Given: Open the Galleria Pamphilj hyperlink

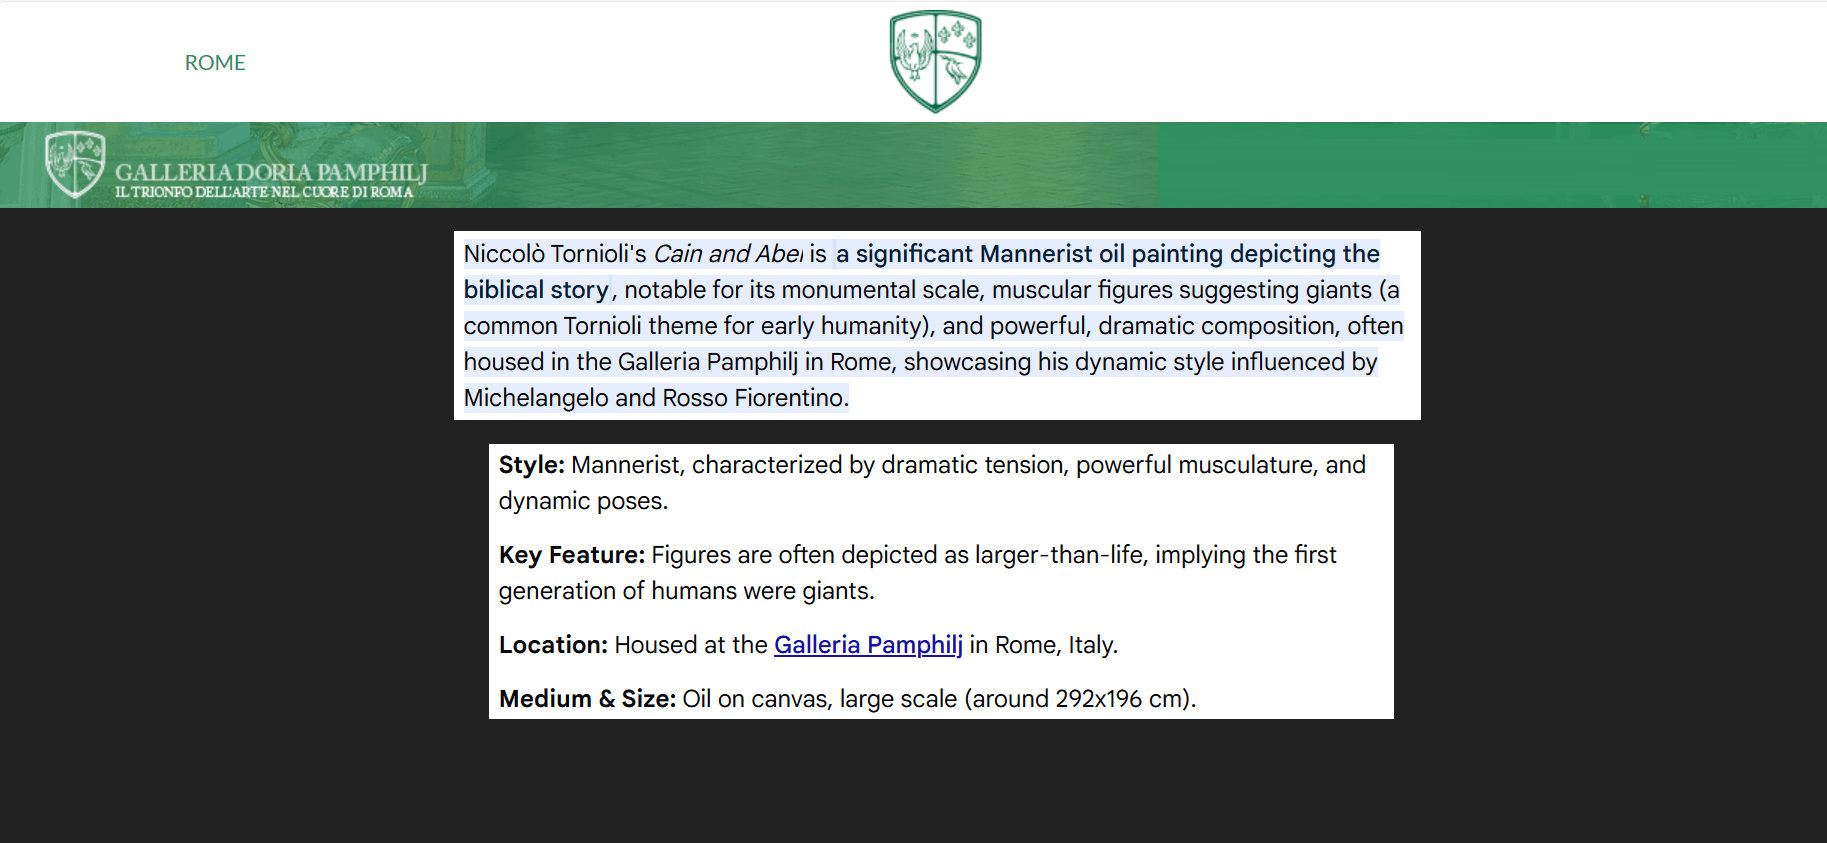Looking at the screenshot, I should pos(868,645).
